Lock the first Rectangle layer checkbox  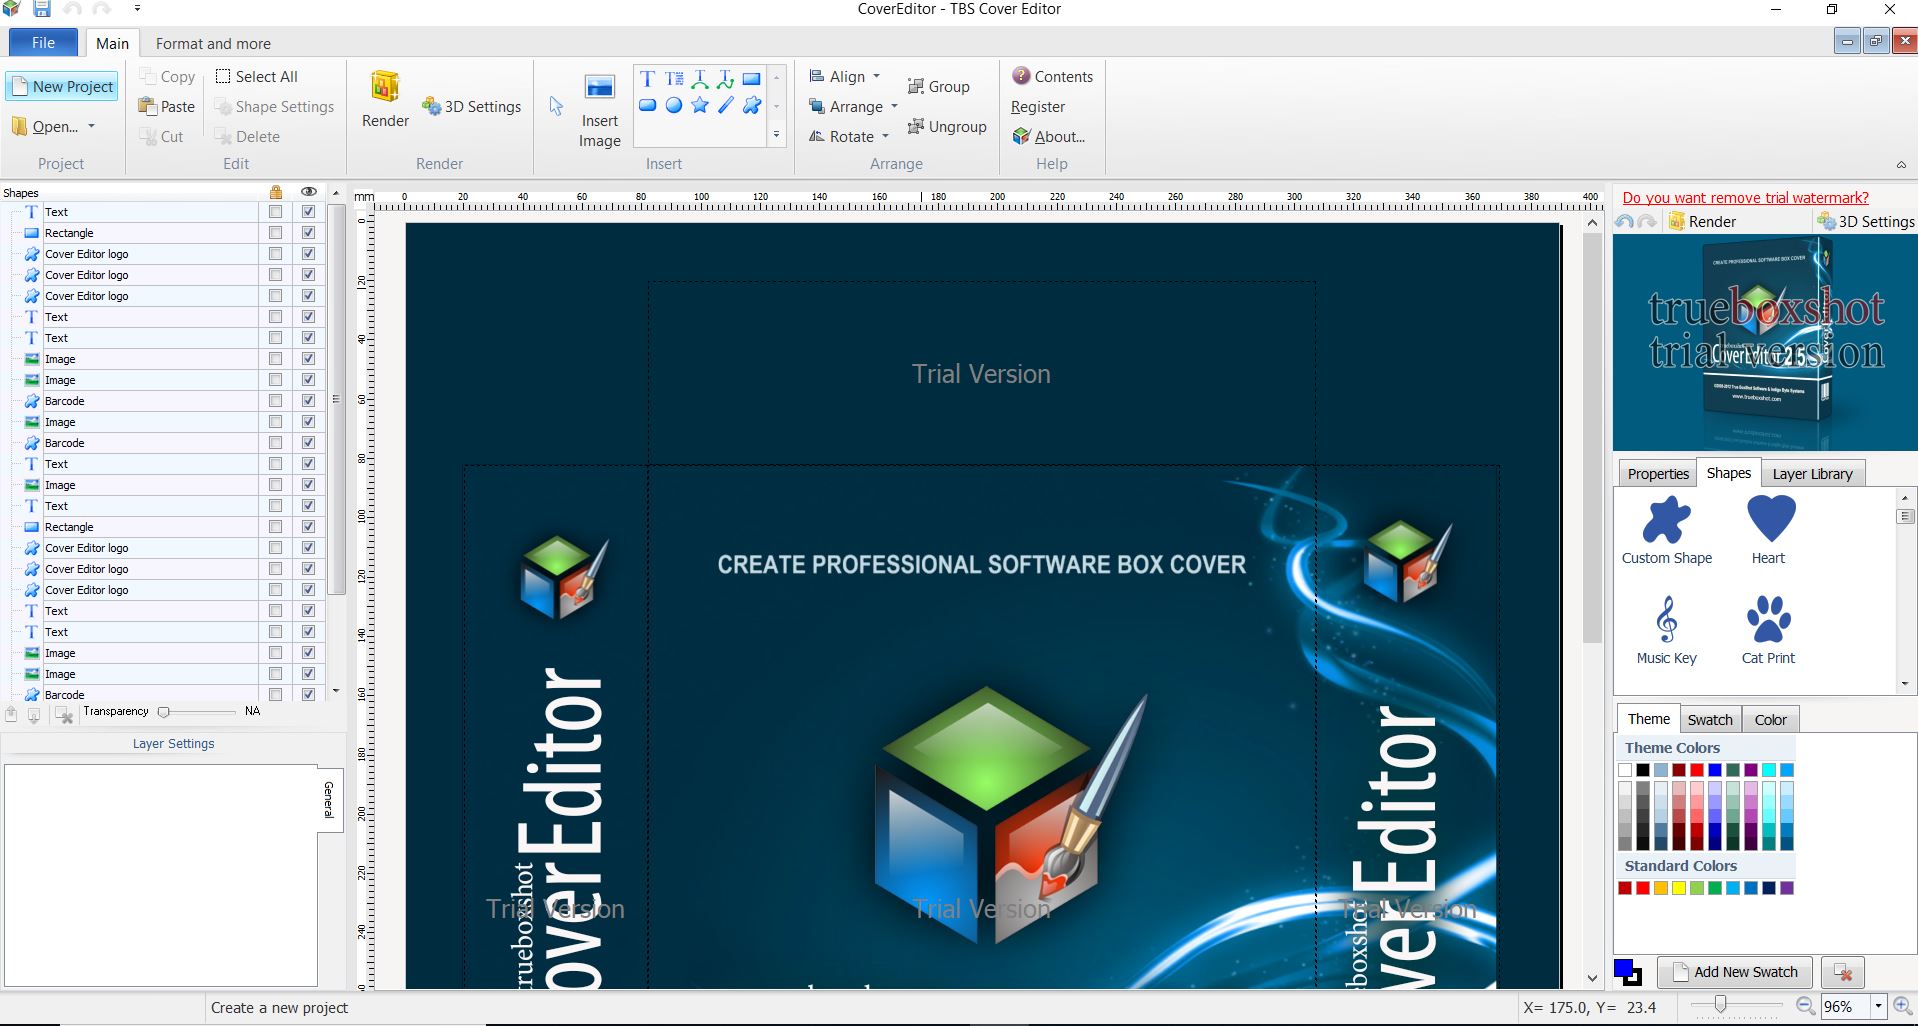275,233
